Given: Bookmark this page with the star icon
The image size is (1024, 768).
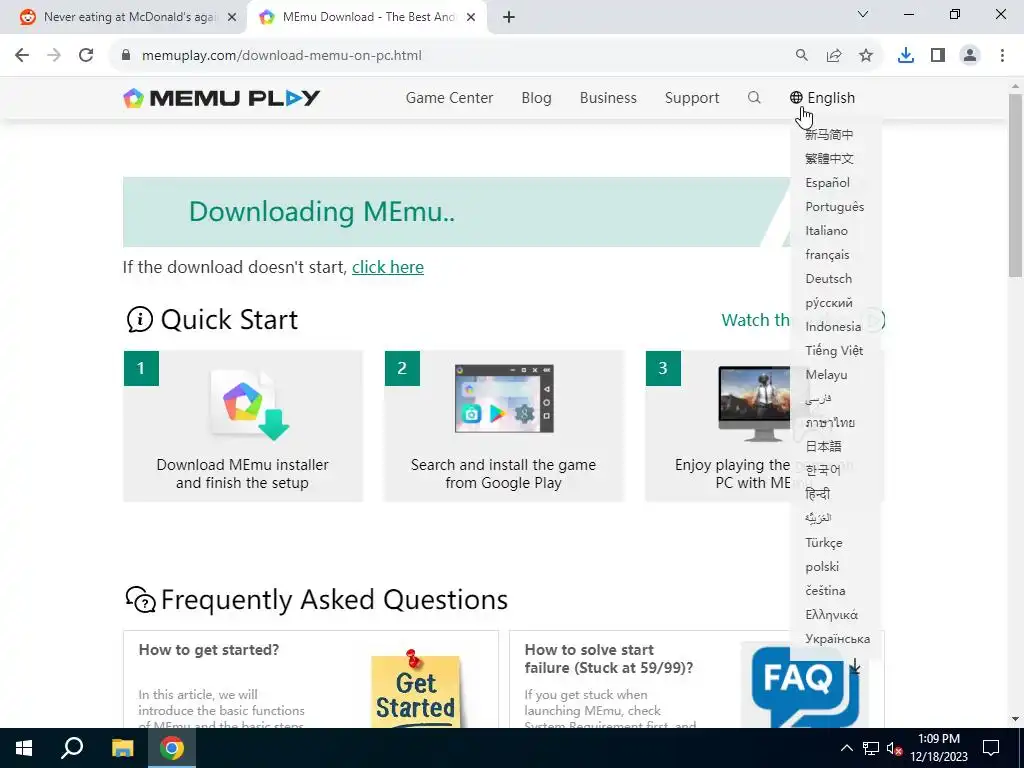Looking at the screenshot, I should point(866,56).
